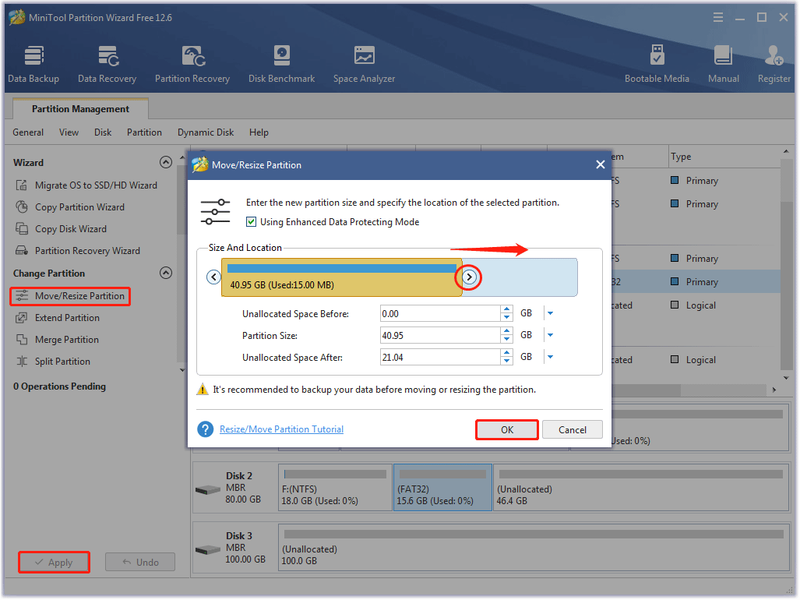800x600 pixels.
Task: Create Bootable Media
Action: point(657,64)
